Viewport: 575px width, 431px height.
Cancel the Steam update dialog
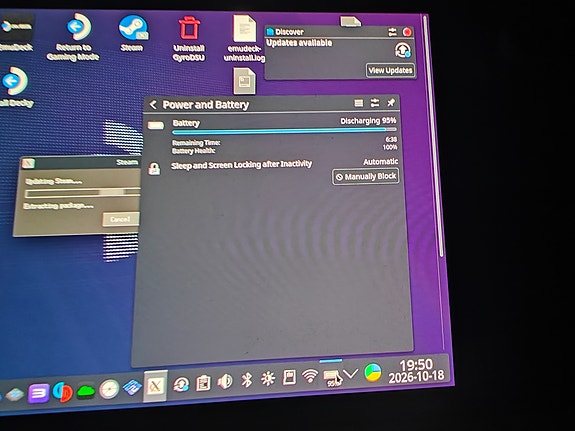[120, 219]
